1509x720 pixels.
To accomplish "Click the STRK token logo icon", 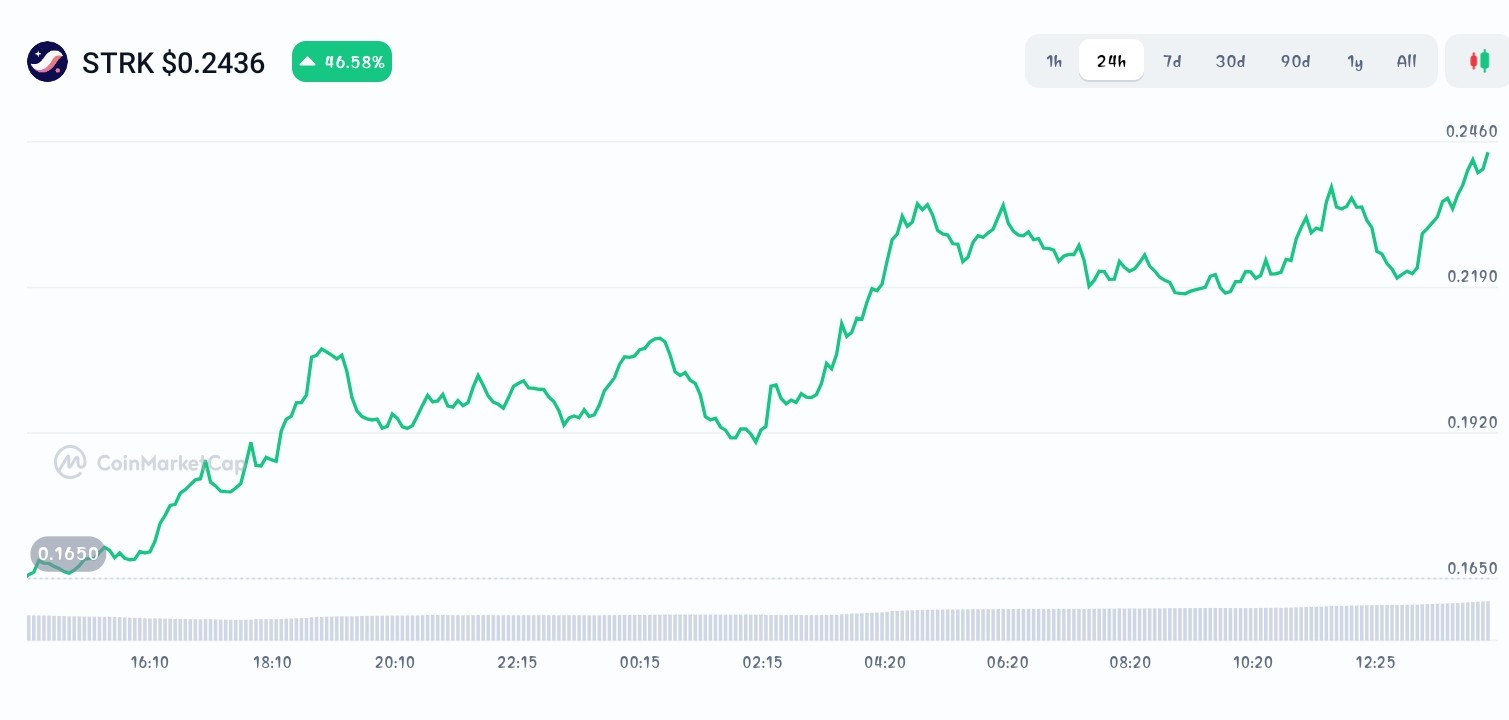I will pyautogui.click(x=47, y=62).
